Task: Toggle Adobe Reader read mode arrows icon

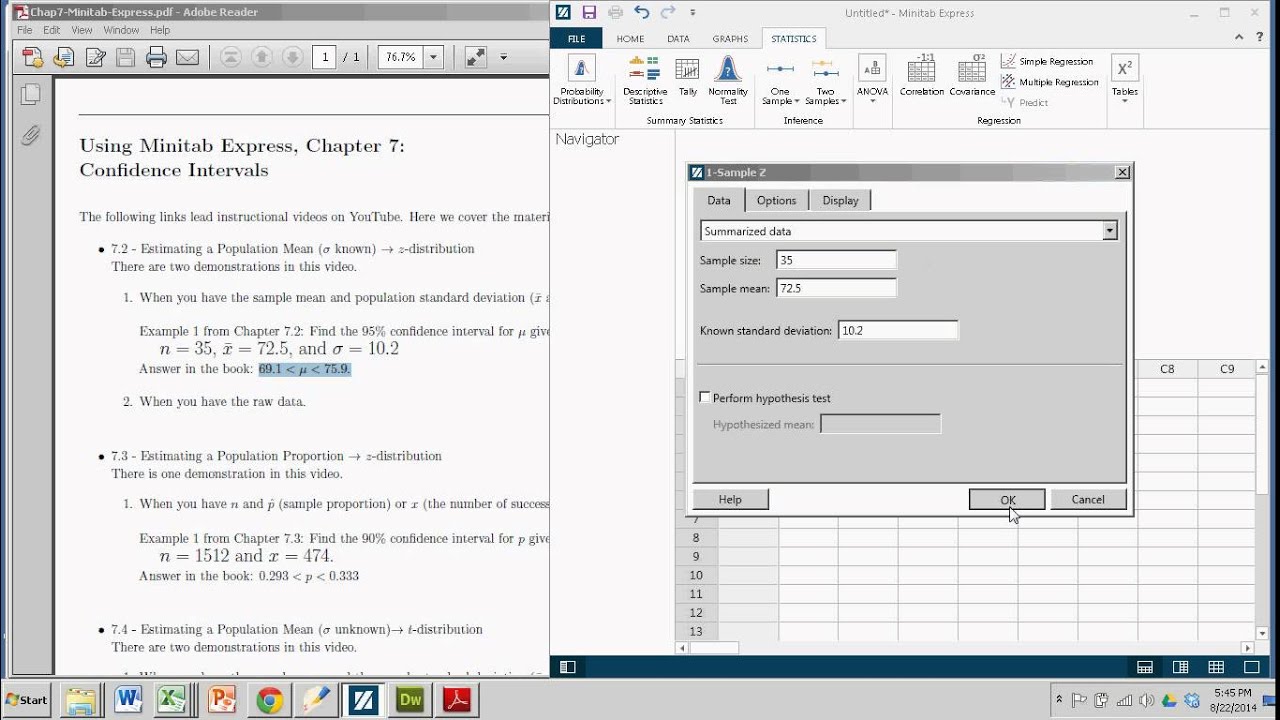Action: coord(476,57)
